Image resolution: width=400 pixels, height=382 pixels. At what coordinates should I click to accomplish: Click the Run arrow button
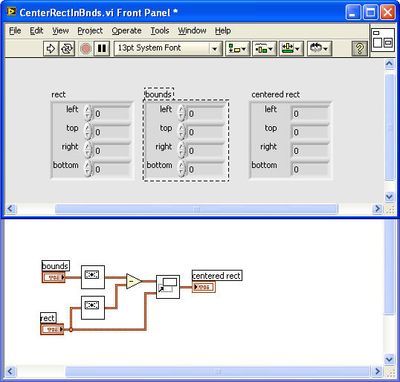51,49
